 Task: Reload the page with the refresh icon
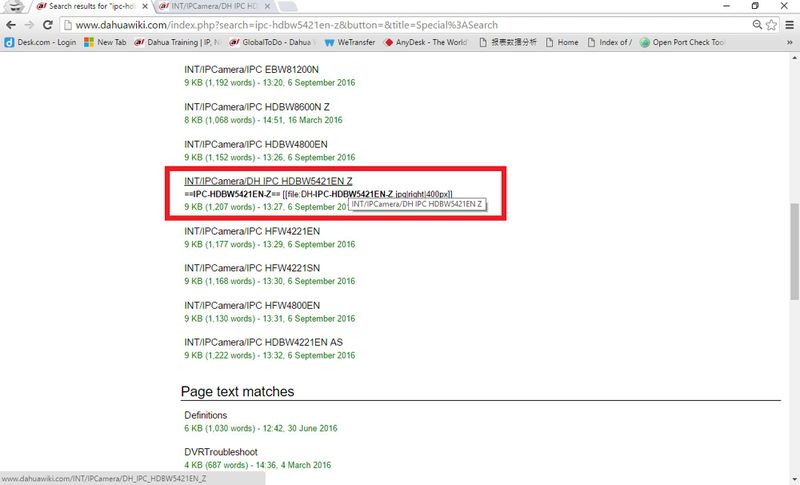(47, 25)
